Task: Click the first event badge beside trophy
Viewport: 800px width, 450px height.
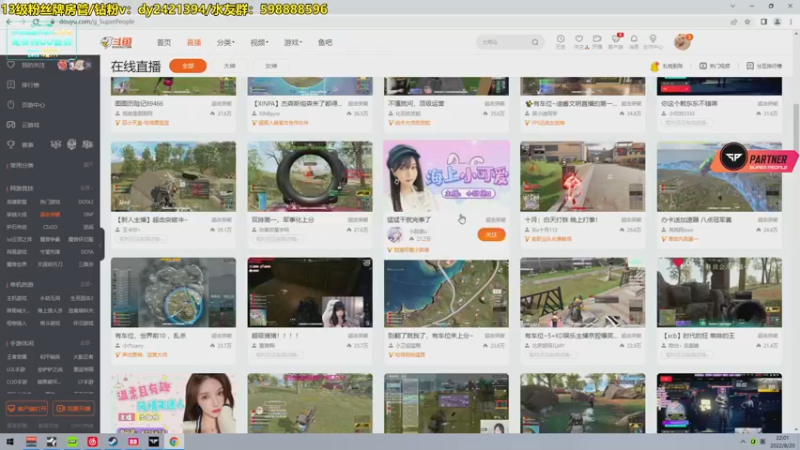Action: [56, 144]
